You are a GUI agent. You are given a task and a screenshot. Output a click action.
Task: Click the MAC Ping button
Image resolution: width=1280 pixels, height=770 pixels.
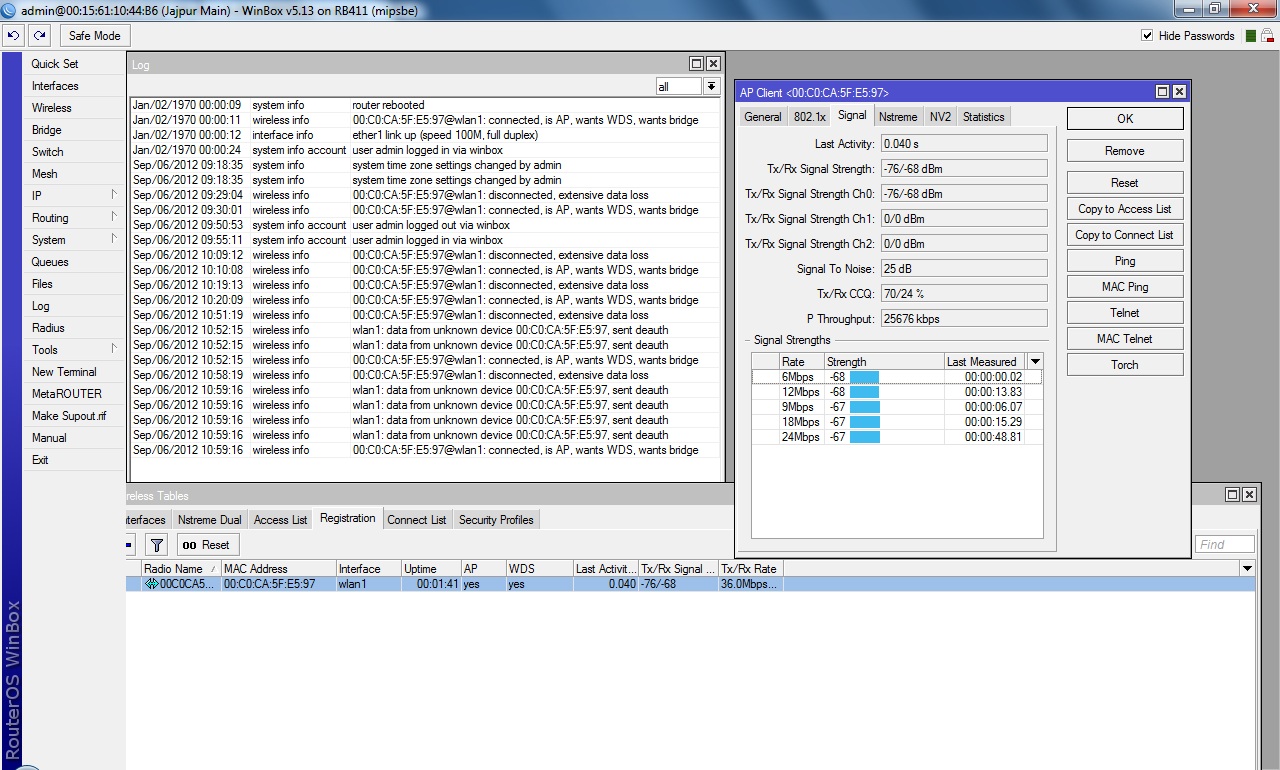[x=1125, y=287]
